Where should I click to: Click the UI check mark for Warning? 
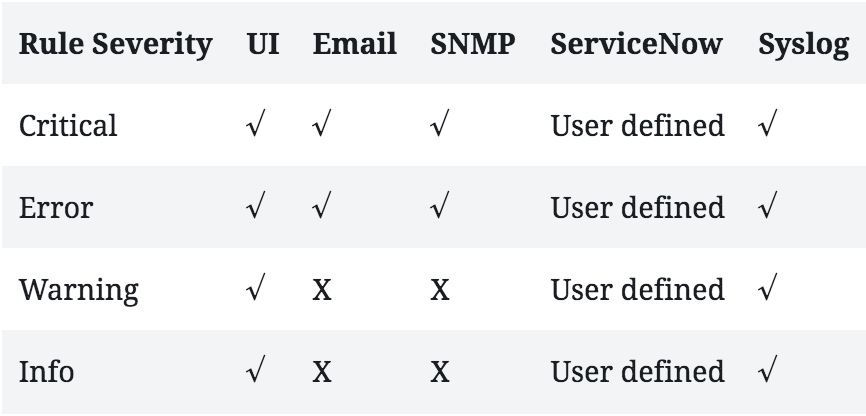click(x=255, y=290)
